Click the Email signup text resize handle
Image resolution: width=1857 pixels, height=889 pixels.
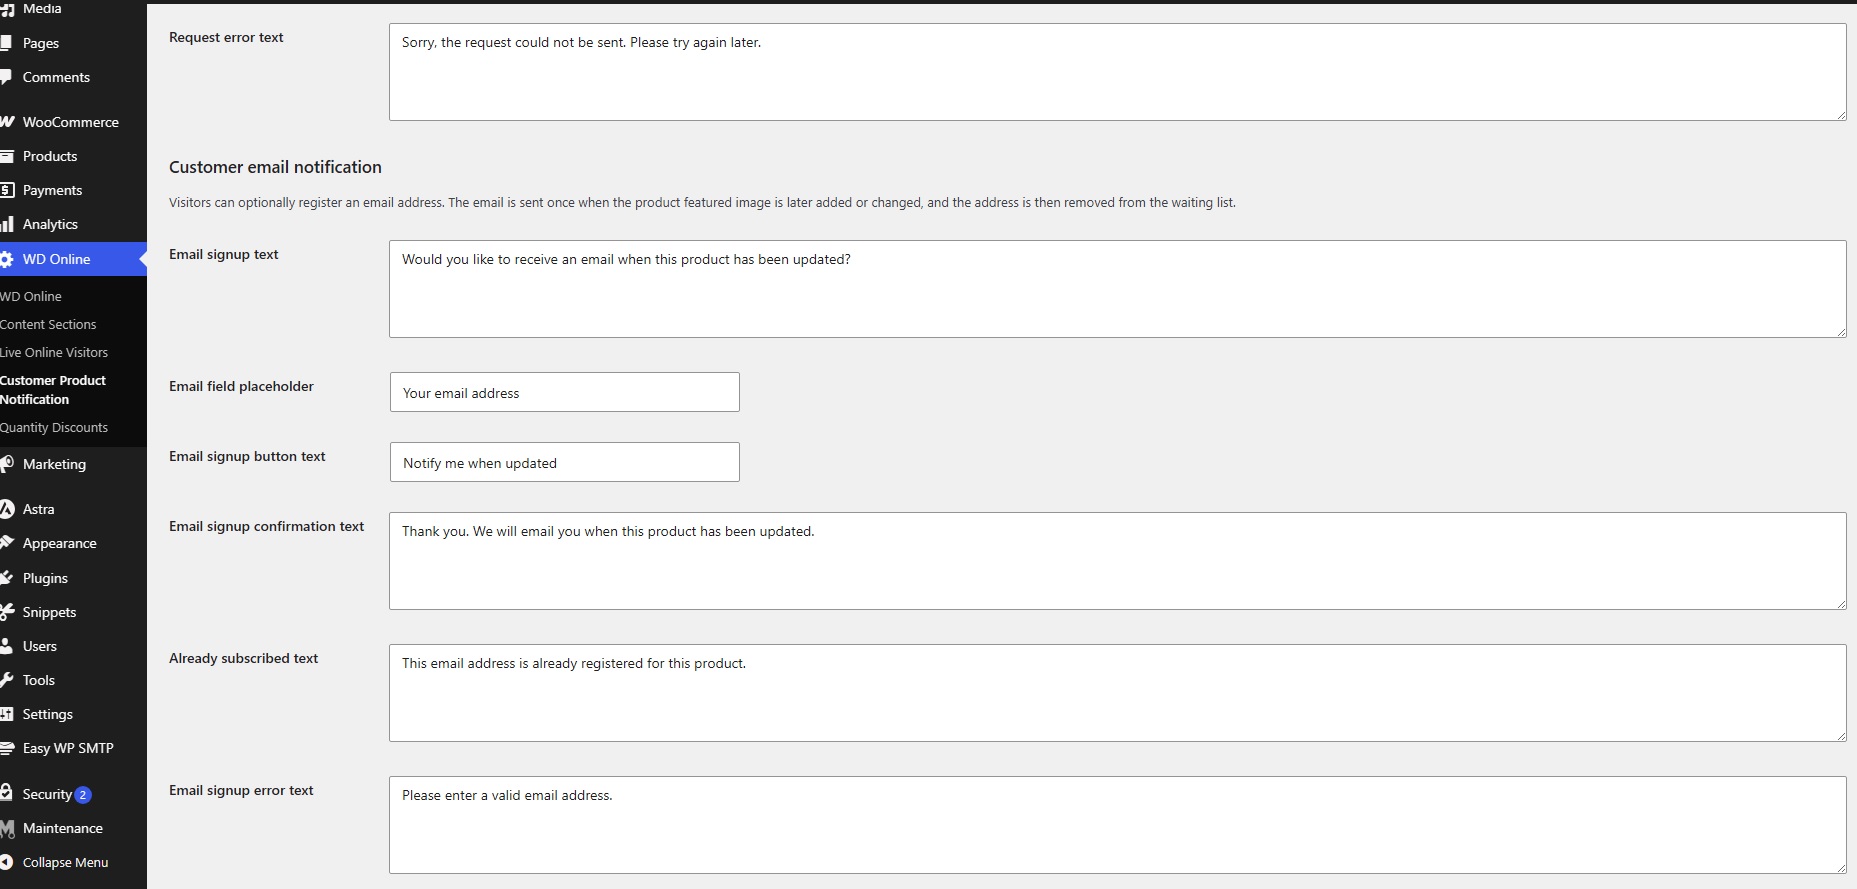[x=1840, y=331]
